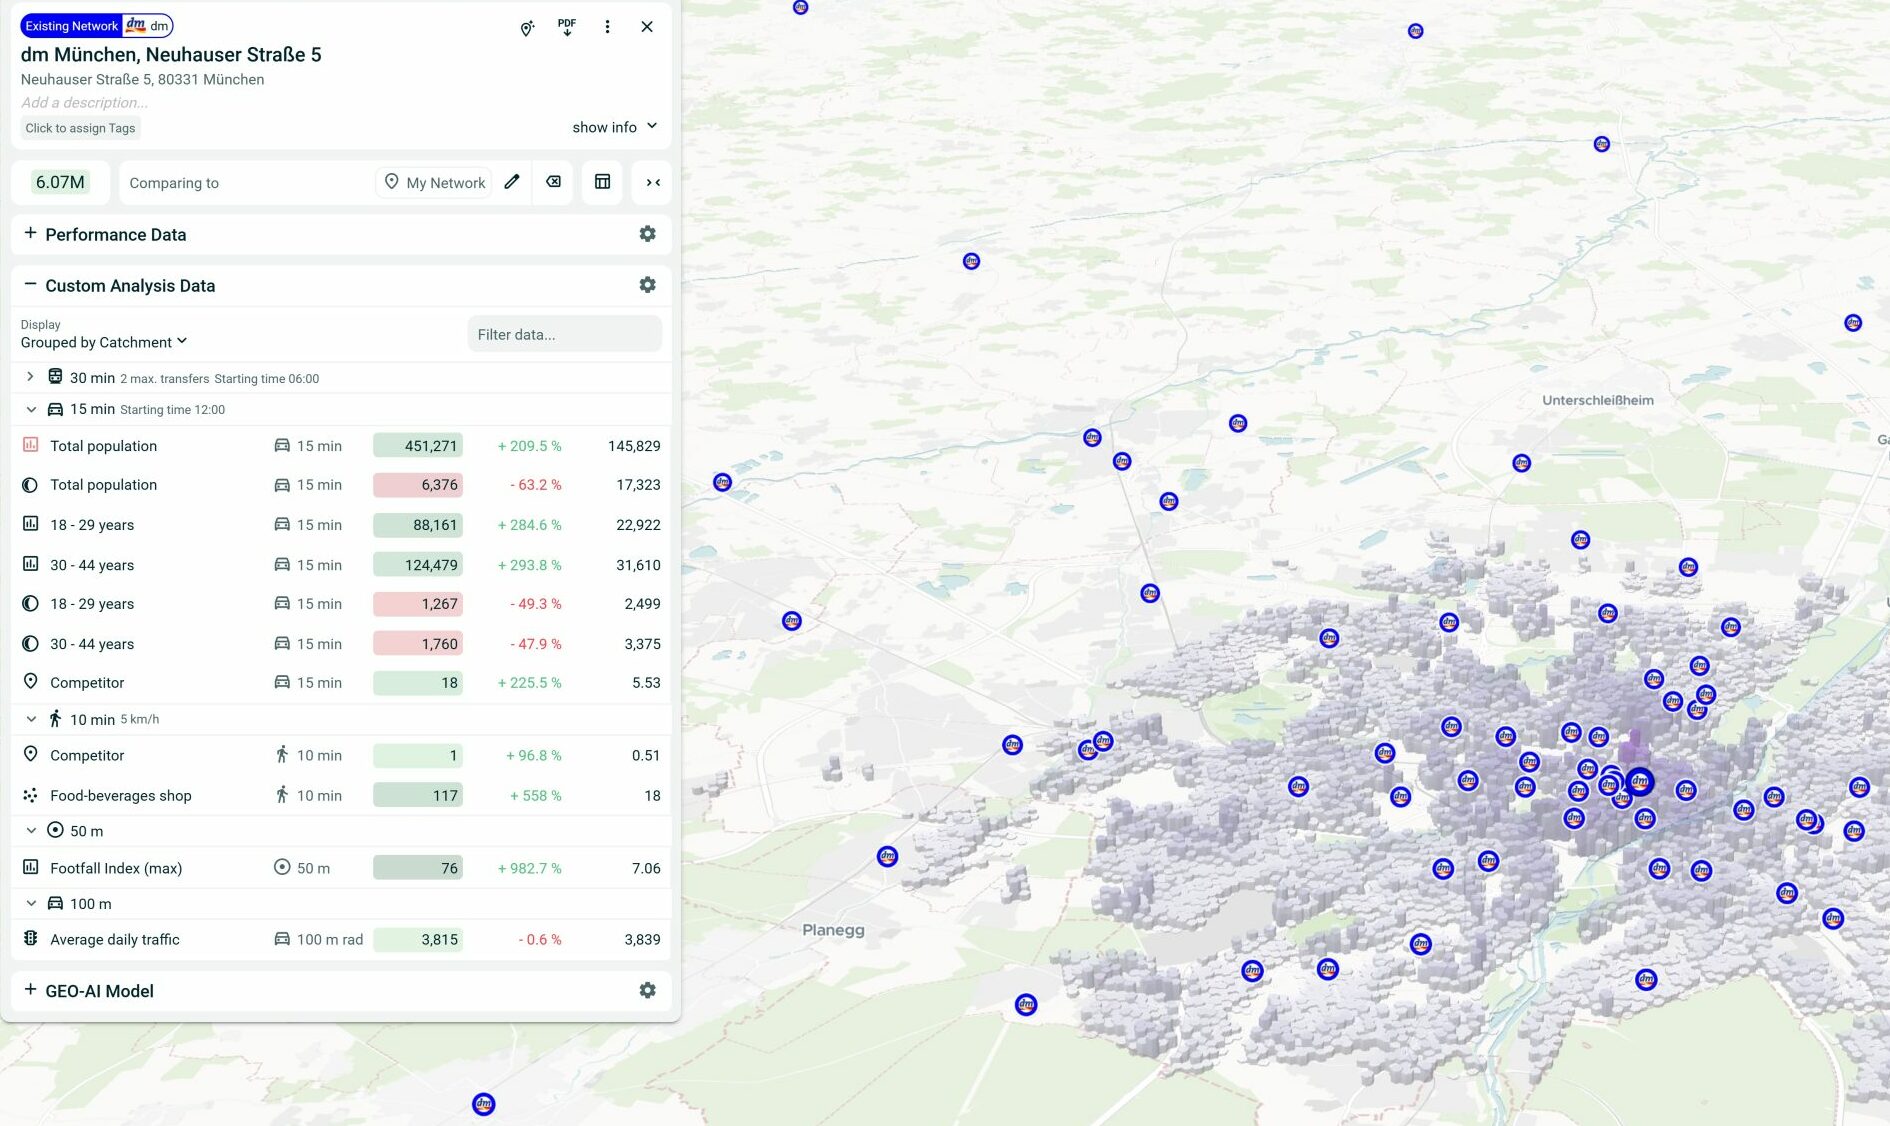The height and width of the screenshot is (1126, 1890).
Task: Click the half-circle icon beside 18 - 29 years
Action: (x=30, y=603)
